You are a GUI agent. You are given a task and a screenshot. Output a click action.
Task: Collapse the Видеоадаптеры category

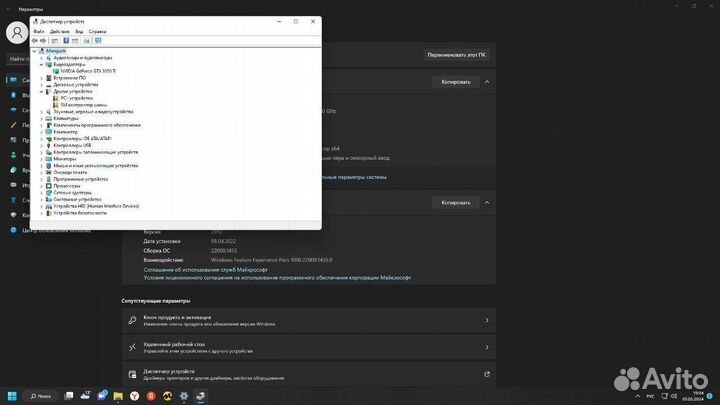point(41,65)
